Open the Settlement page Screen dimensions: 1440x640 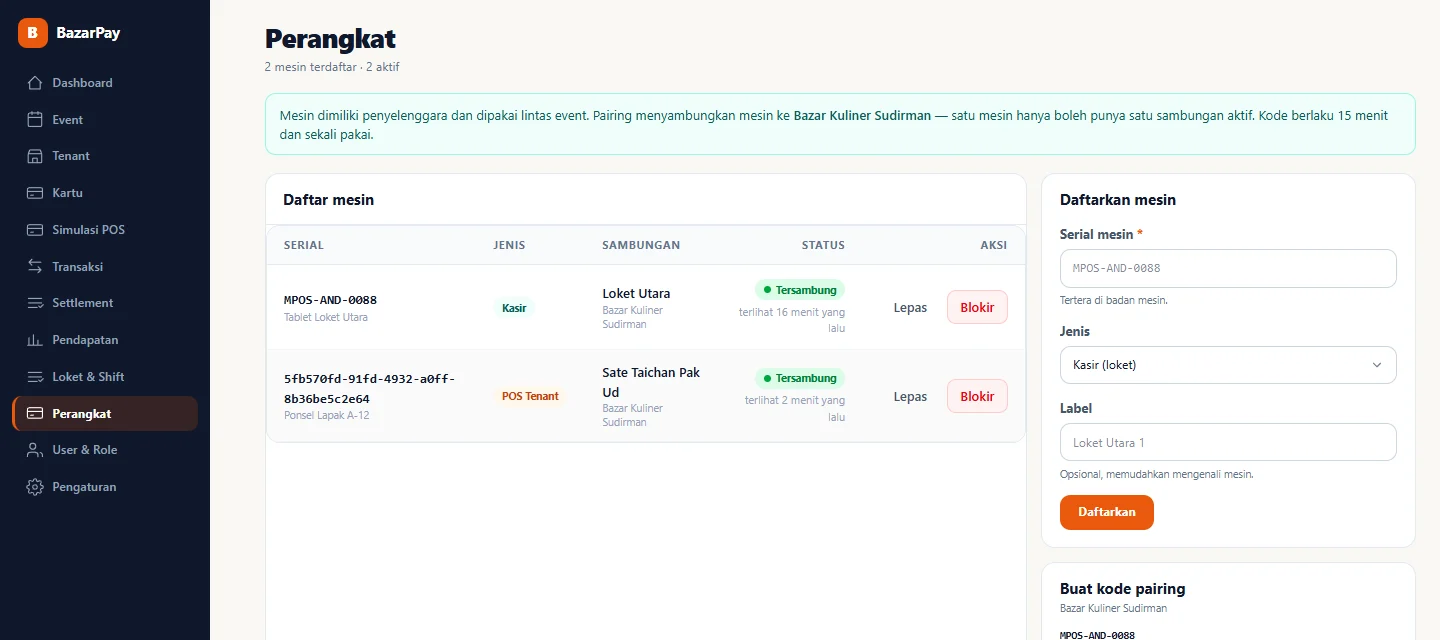[x=105, y=303]
